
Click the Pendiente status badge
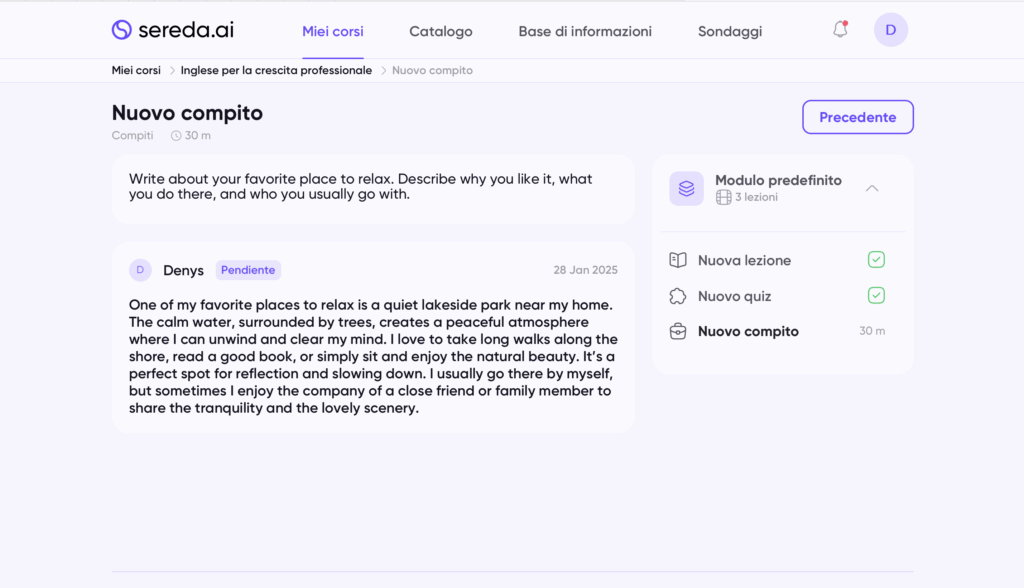click(x=248, y=270)
